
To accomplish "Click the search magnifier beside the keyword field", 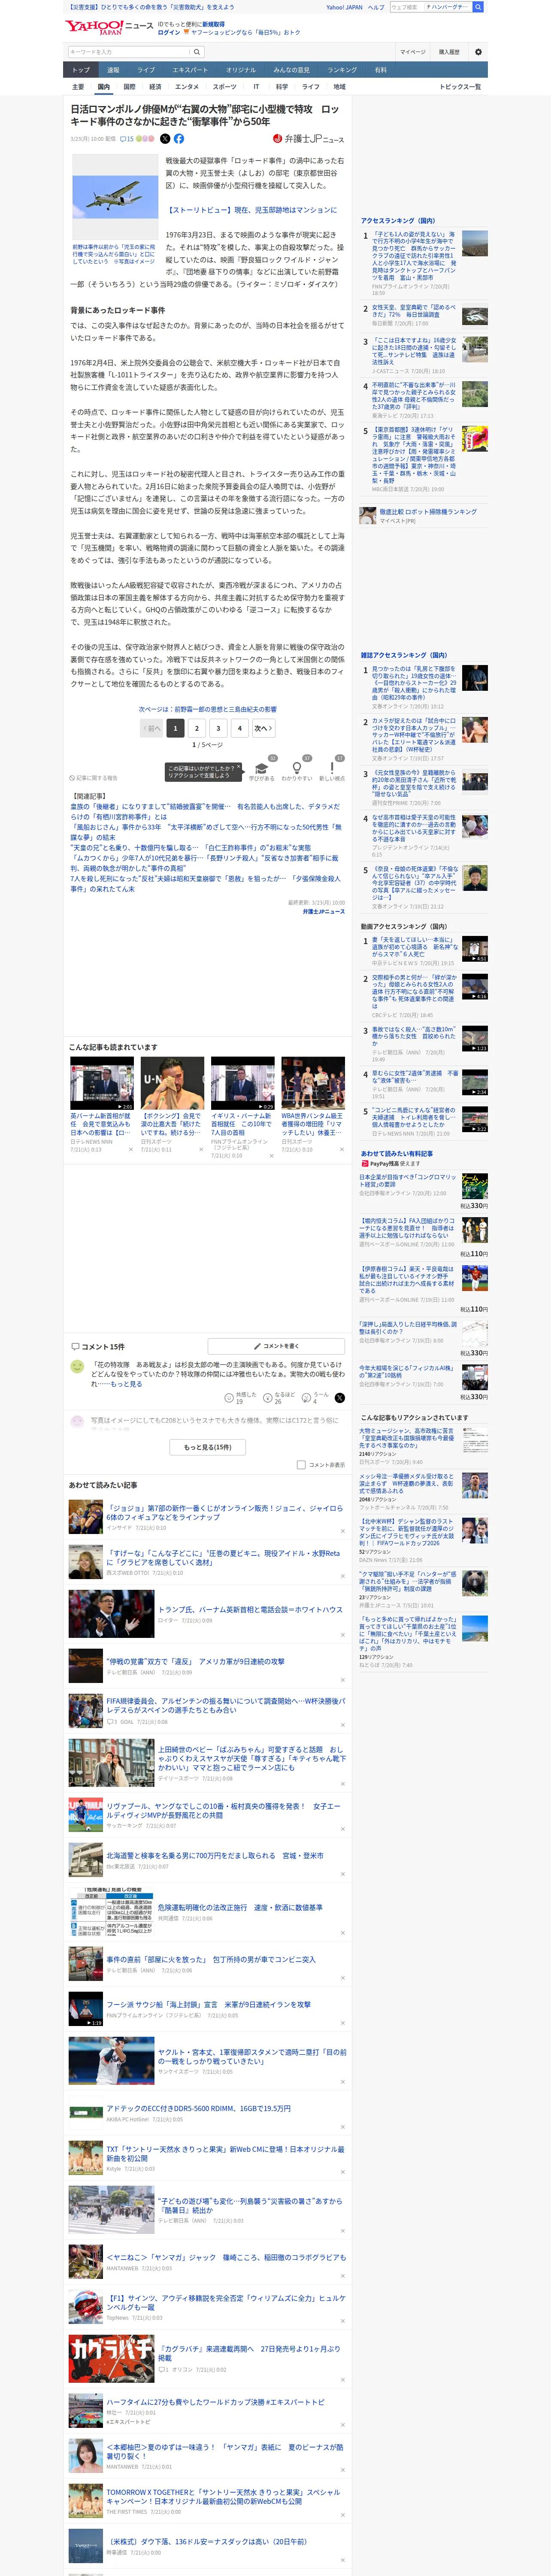I will (197, 52).
